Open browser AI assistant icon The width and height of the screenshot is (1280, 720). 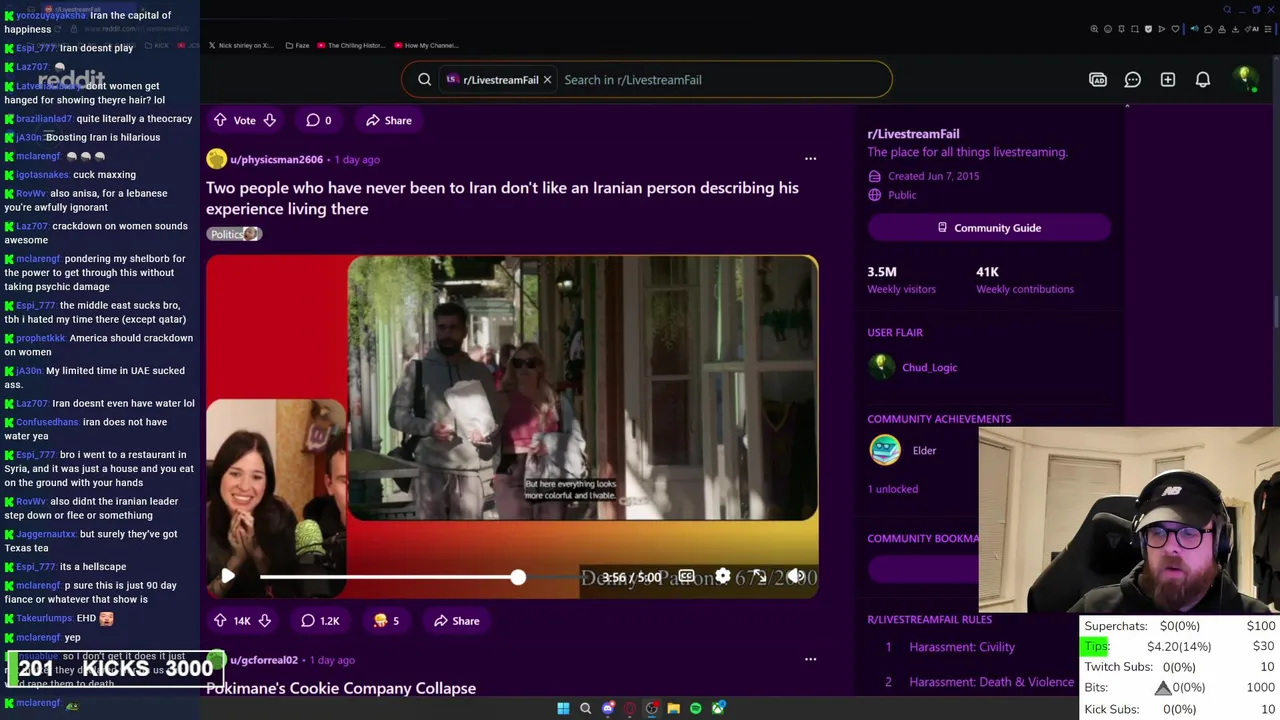[1252, 29]
